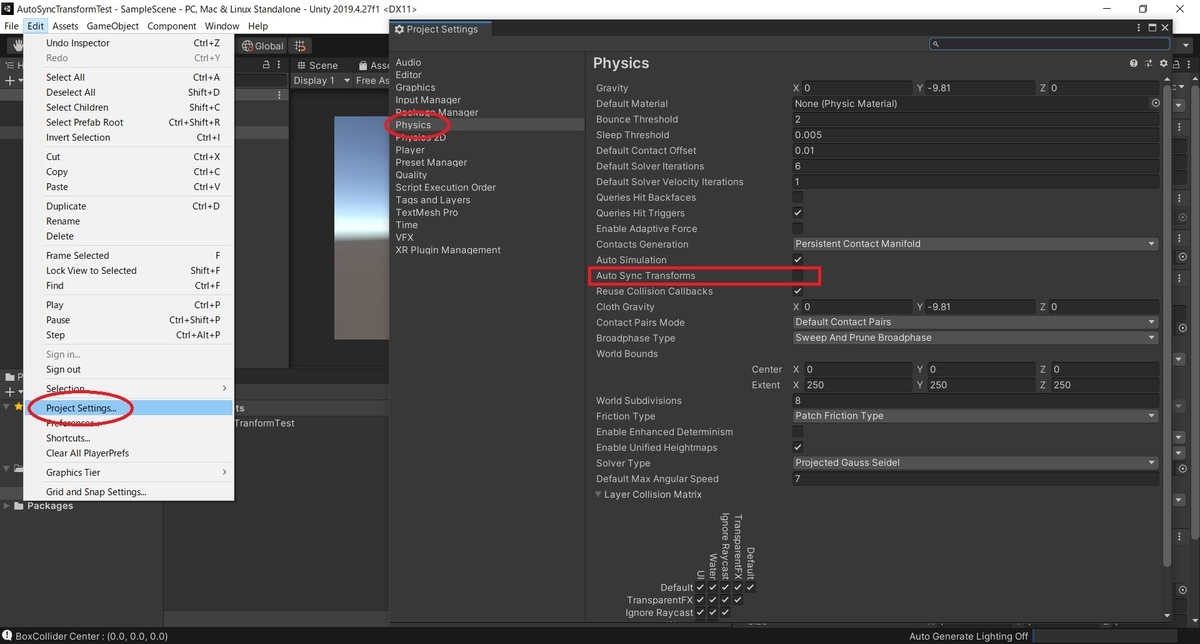Screen dimensions: 1200x644
Task: Enable Adaptive Force checkbox
Action: (x=798, y=229)
